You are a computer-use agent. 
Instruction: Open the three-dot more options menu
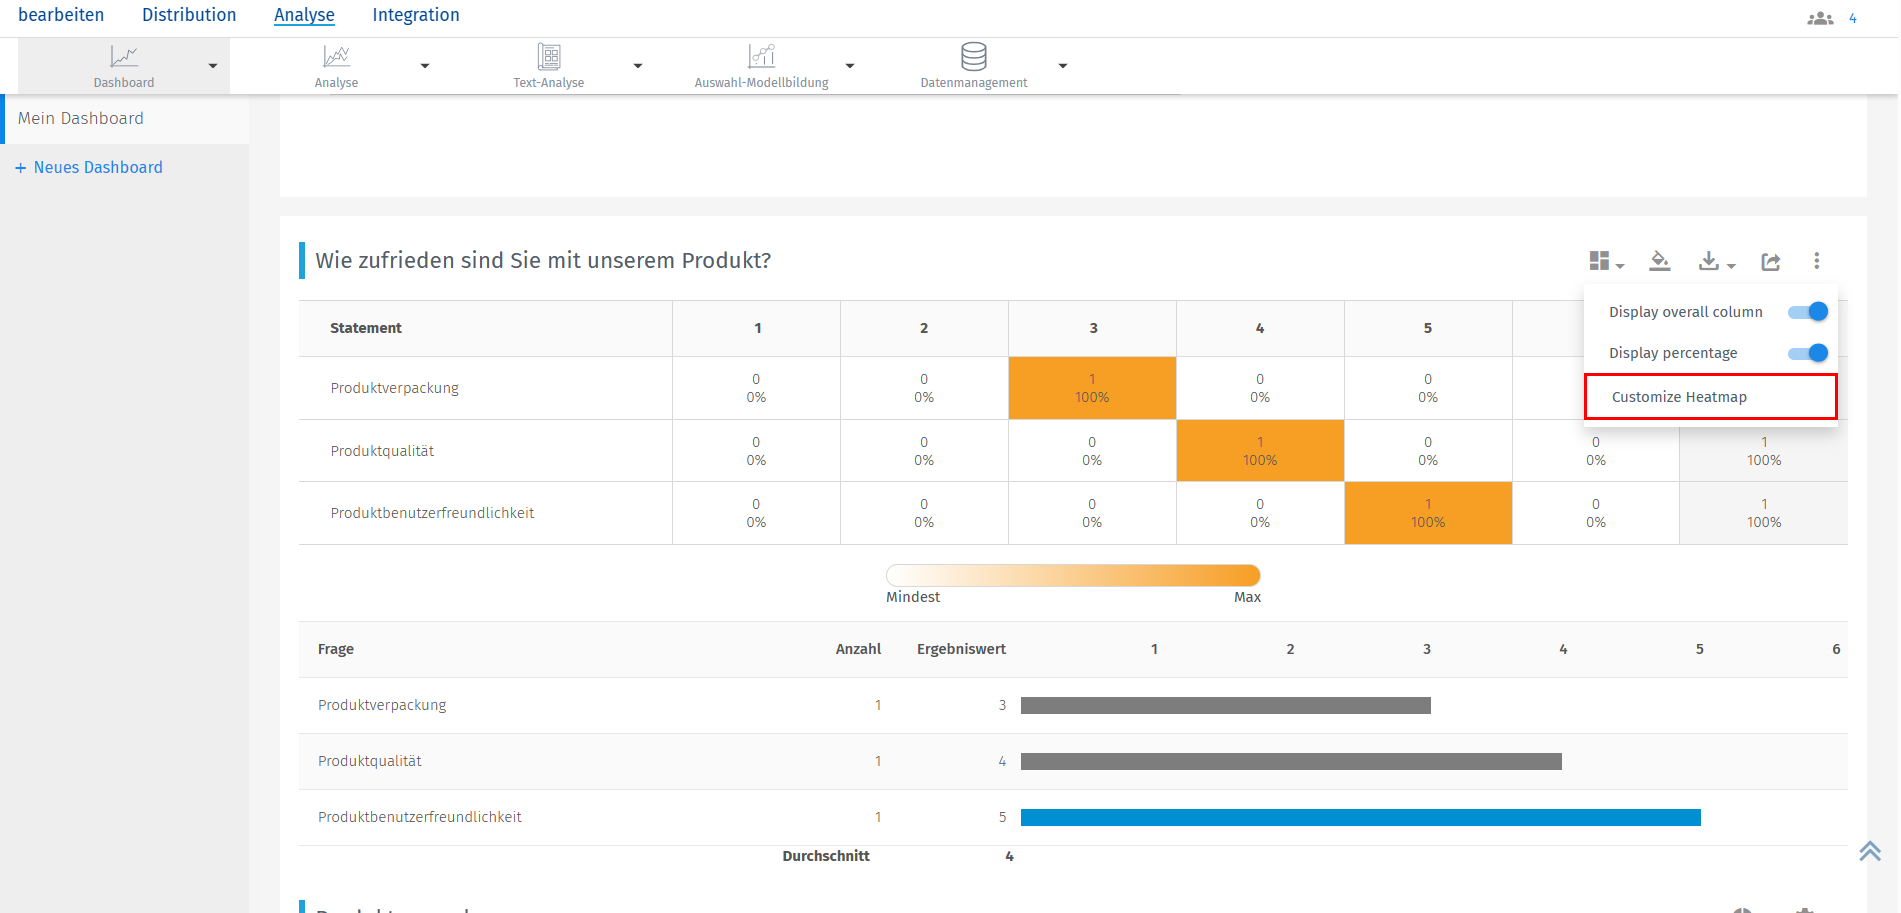click(1817, 261)
